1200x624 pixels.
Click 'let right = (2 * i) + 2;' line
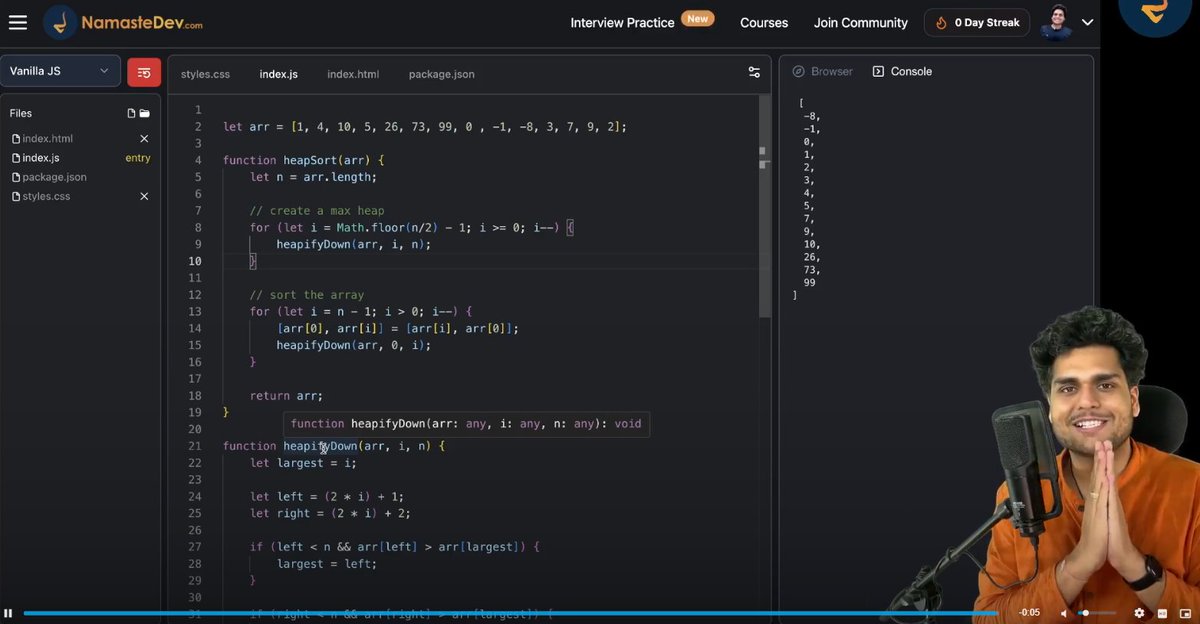(x=330, y=513)
